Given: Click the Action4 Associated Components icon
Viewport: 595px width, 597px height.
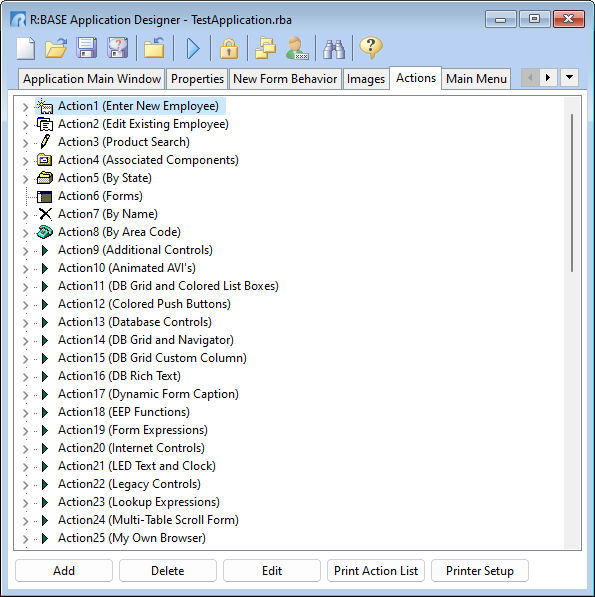Looking at the screenshot, I should coord(45,160).
